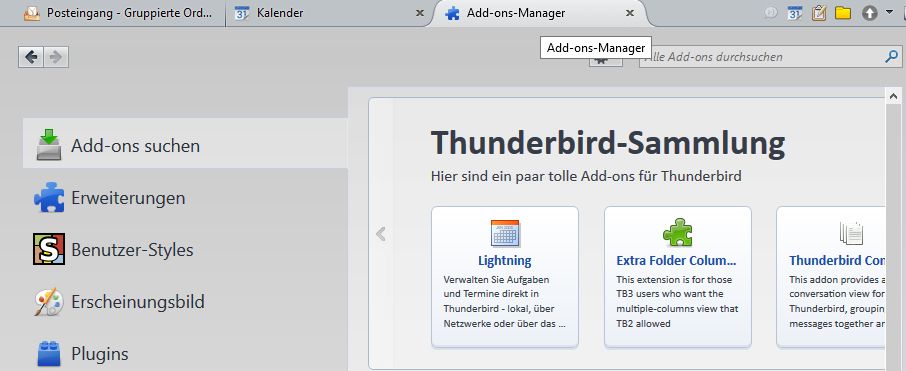Screen dimensions: 906x371
Task: Click the blue brick Plugins icon
Action: pos(49,353)
